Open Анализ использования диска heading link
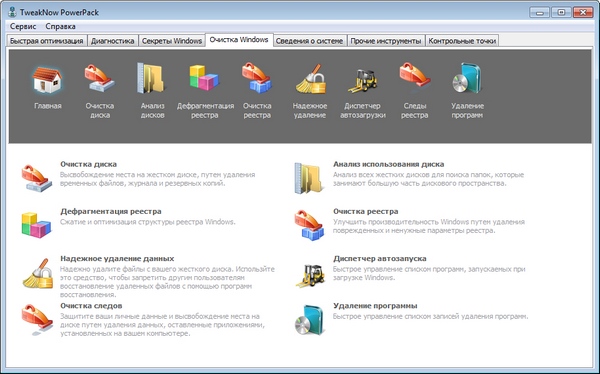The height and width of the screenshot is (374, 600). pos(388,164)
